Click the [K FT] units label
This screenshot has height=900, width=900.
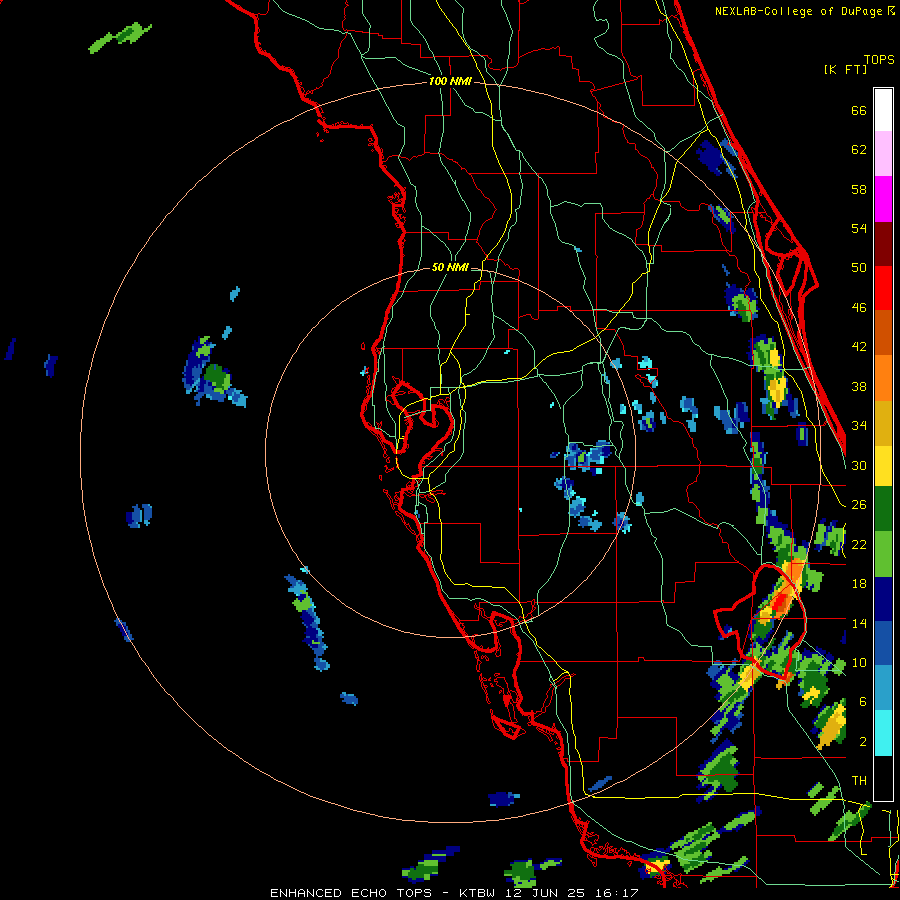click(845, 69)
